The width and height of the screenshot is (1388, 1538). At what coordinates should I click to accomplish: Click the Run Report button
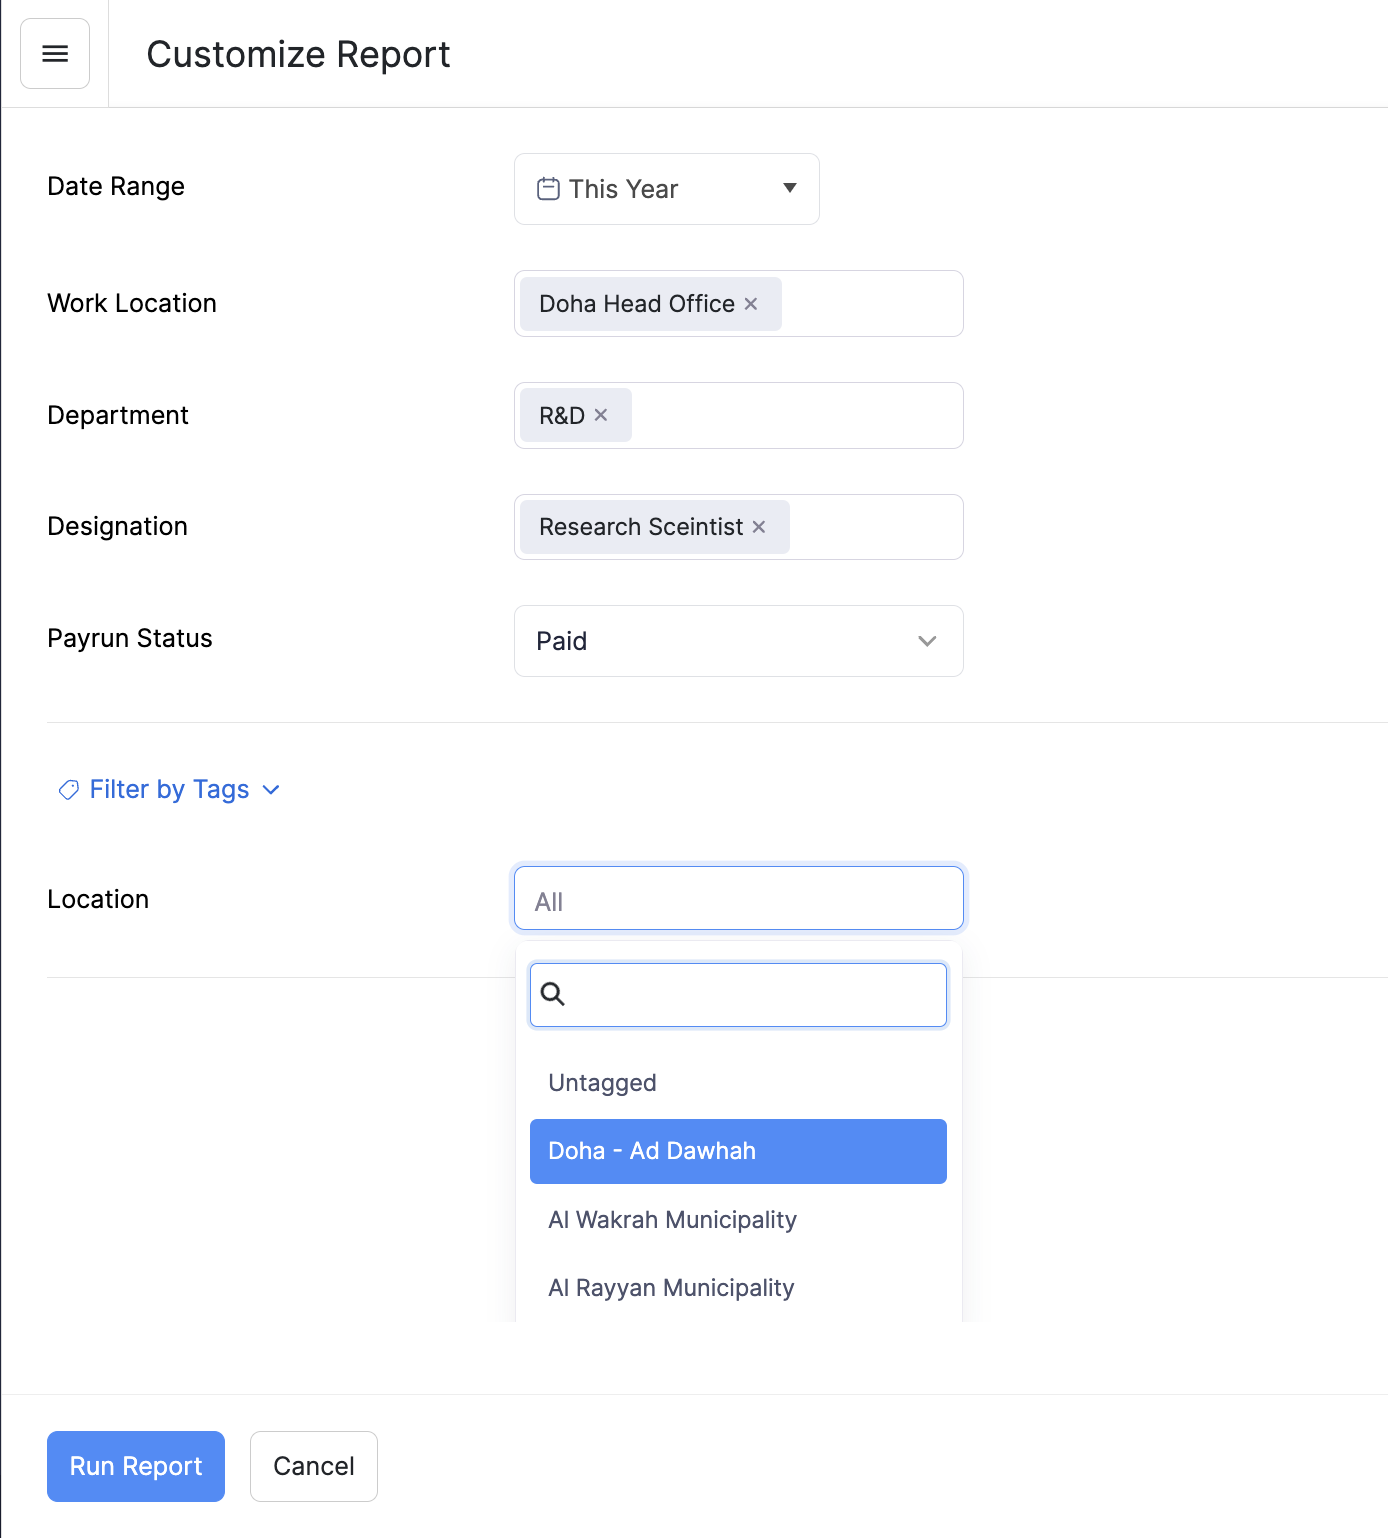(x=135, y=1466)
